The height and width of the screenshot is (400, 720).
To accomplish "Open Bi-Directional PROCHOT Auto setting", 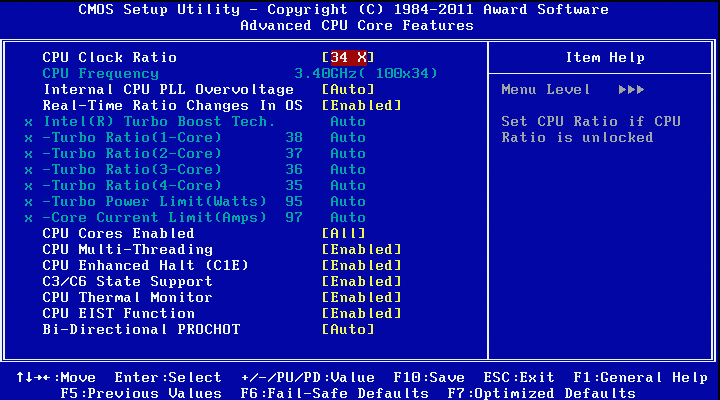I will point(349,329).
